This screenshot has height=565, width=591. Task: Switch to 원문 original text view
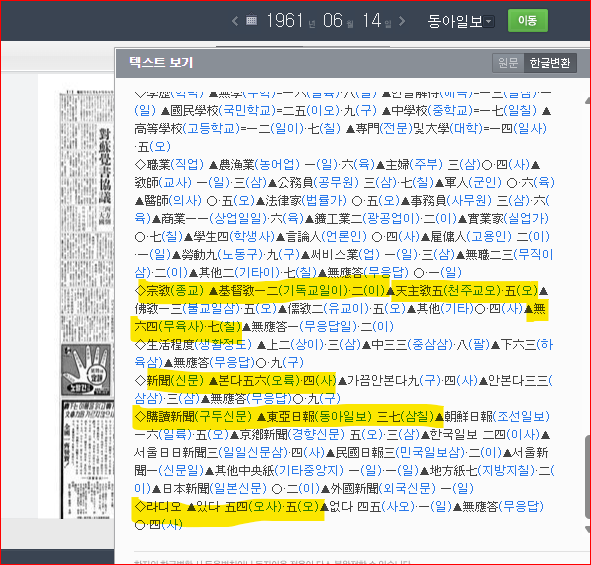508,63
